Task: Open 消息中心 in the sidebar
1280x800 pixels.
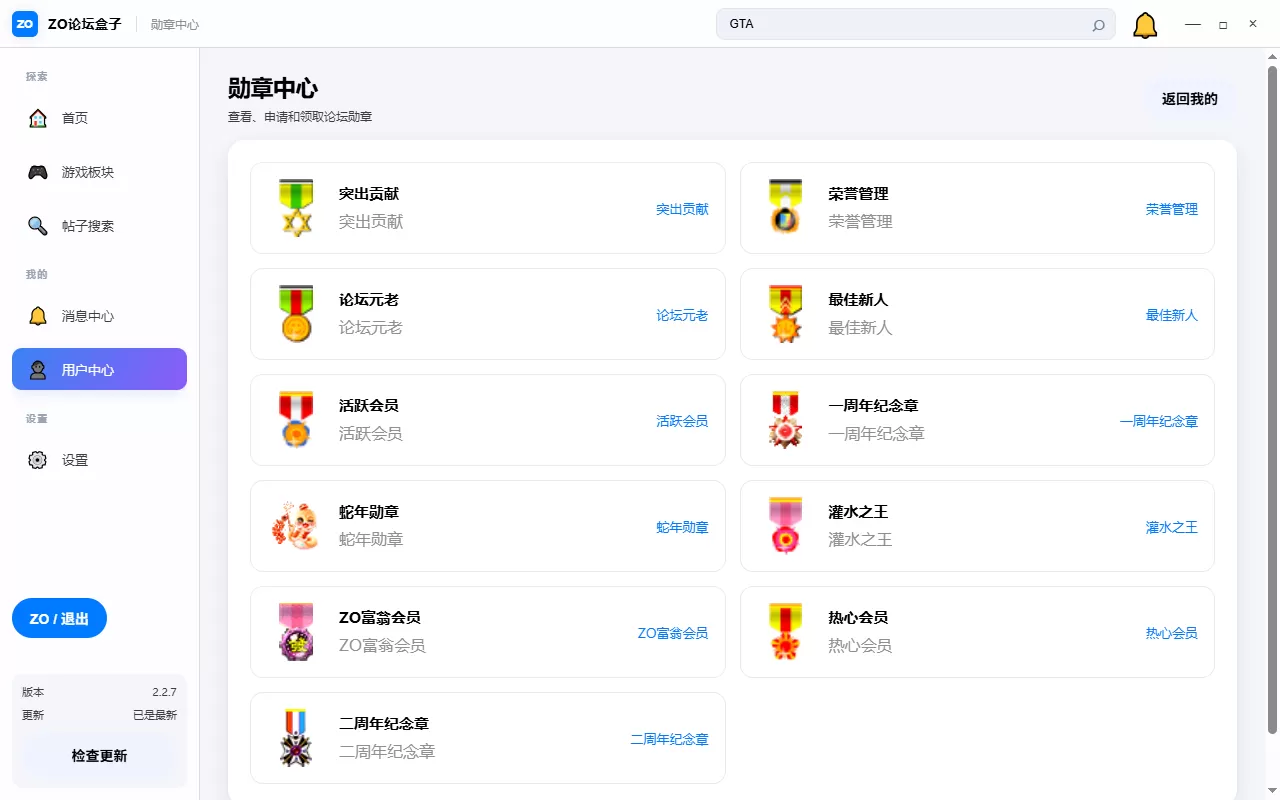Action: coord(99,316)
